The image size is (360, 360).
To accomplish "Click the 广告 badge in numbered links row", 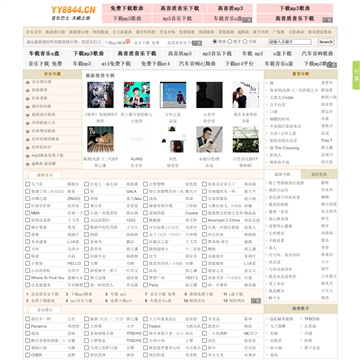I will (256, 301).
